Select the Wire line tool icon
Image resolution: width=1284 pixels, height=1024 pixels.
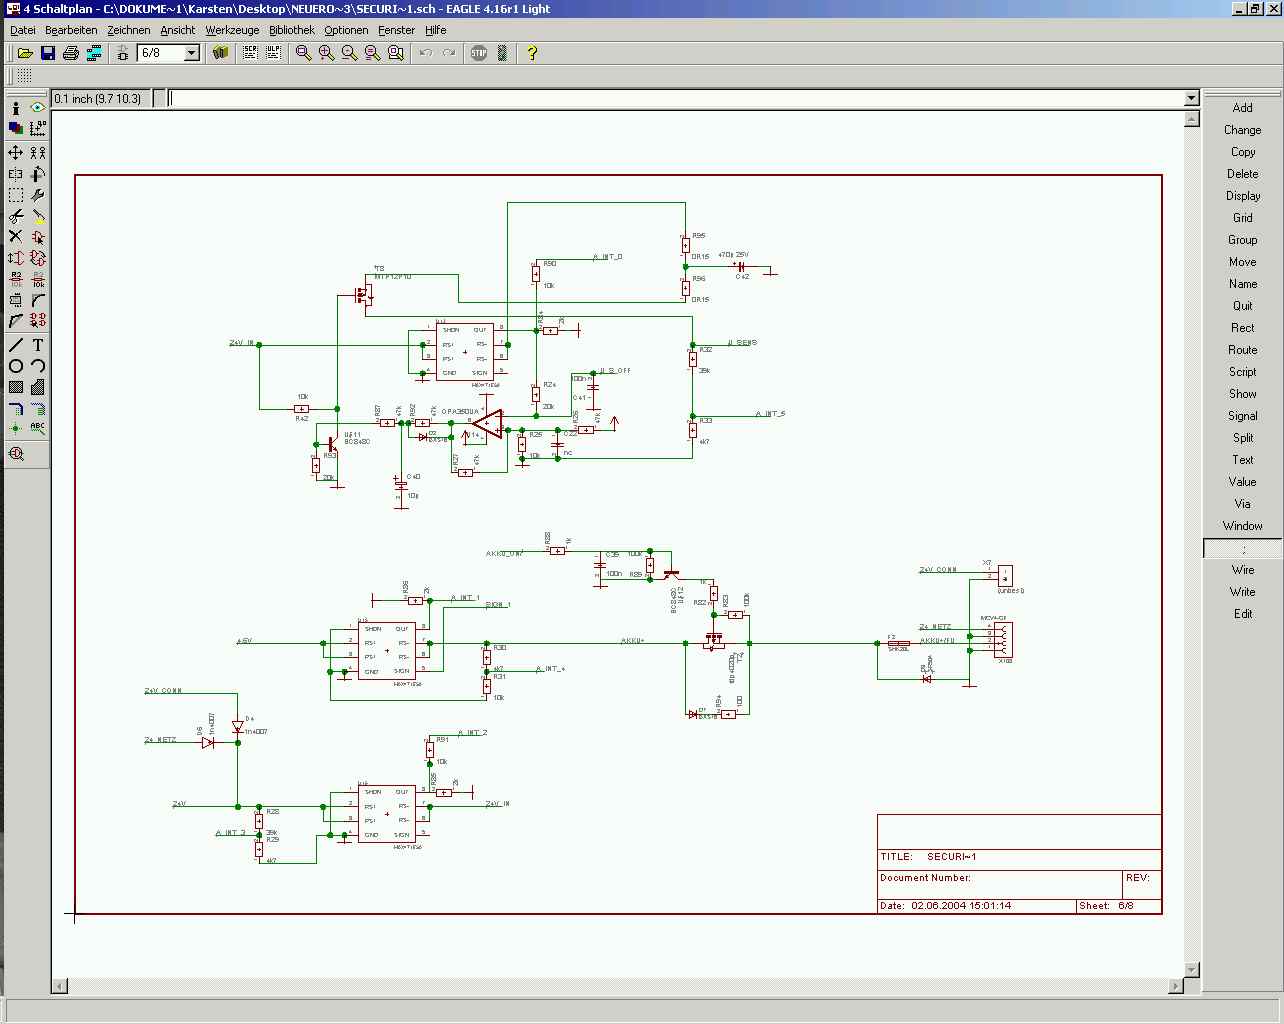coord(16,345)
